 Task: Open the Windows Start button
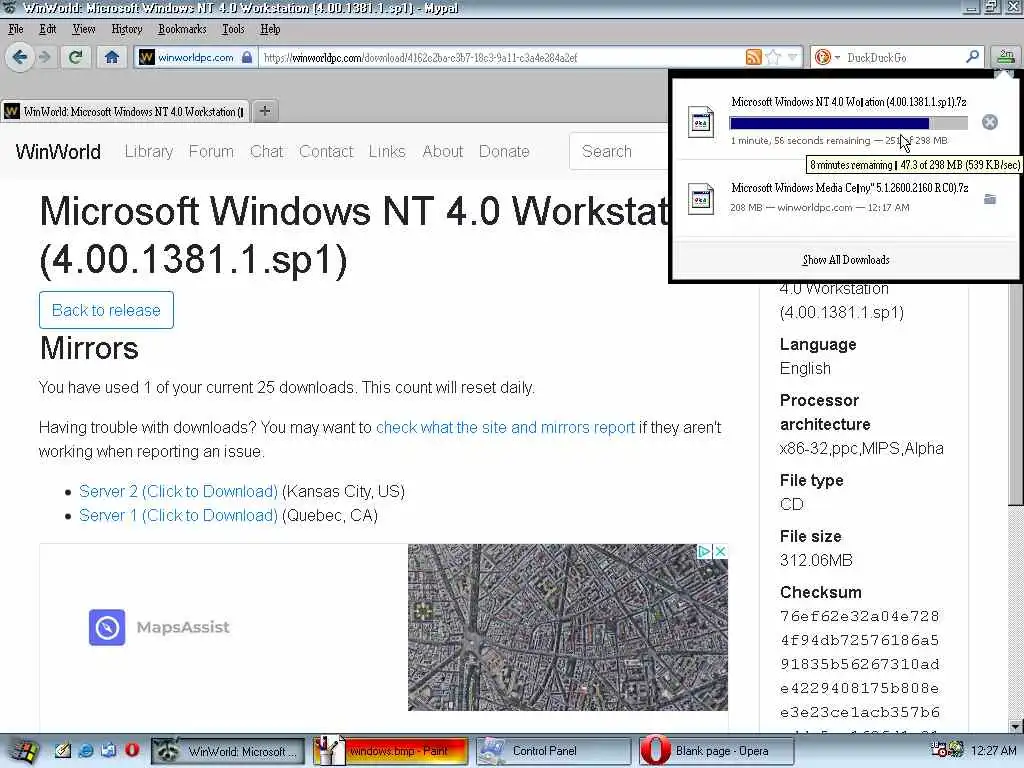tap(24, 751)
